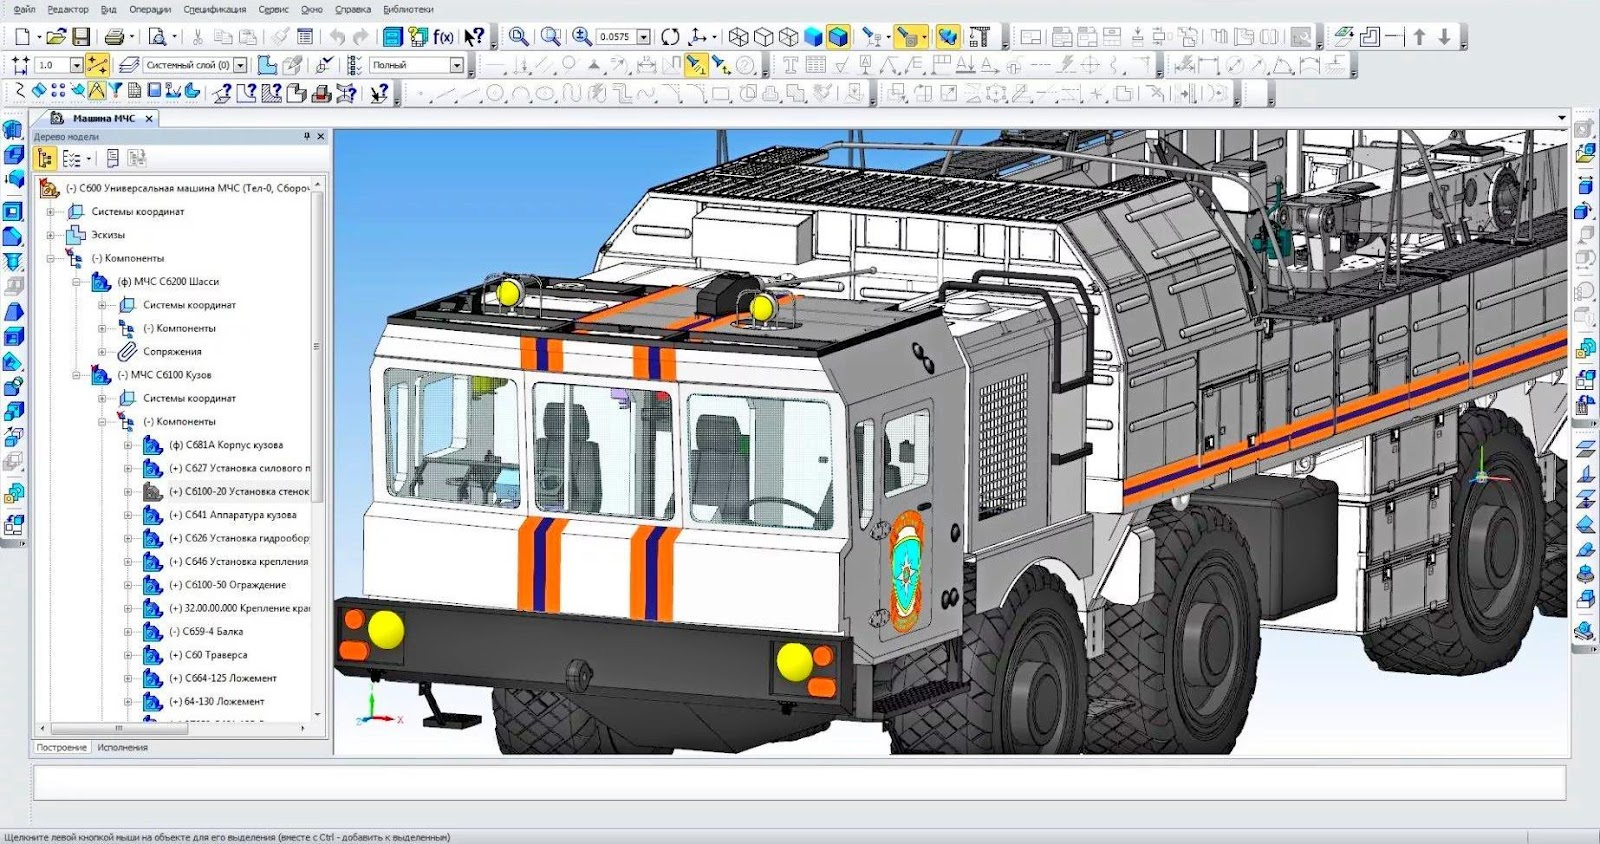Open the library manager blue cabinet icon

pyautogui.click(x=393, y=37)
